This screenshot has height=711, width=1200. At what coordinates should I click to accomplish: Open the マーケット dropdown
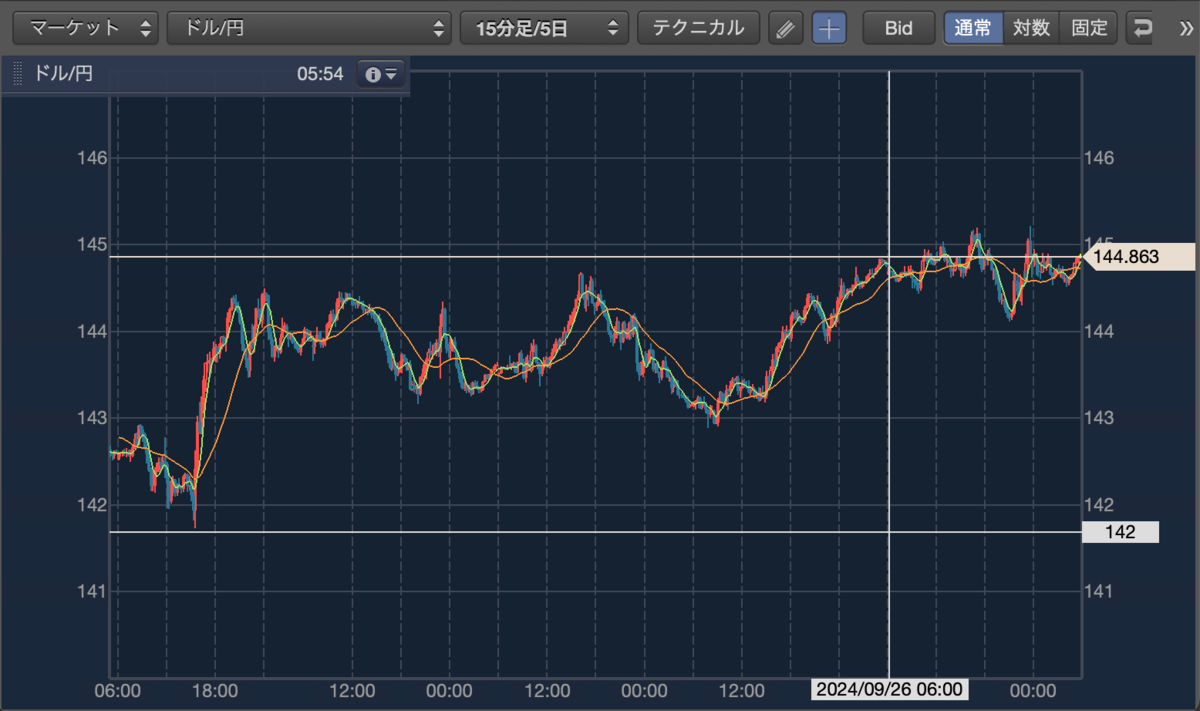pos(85,28)
